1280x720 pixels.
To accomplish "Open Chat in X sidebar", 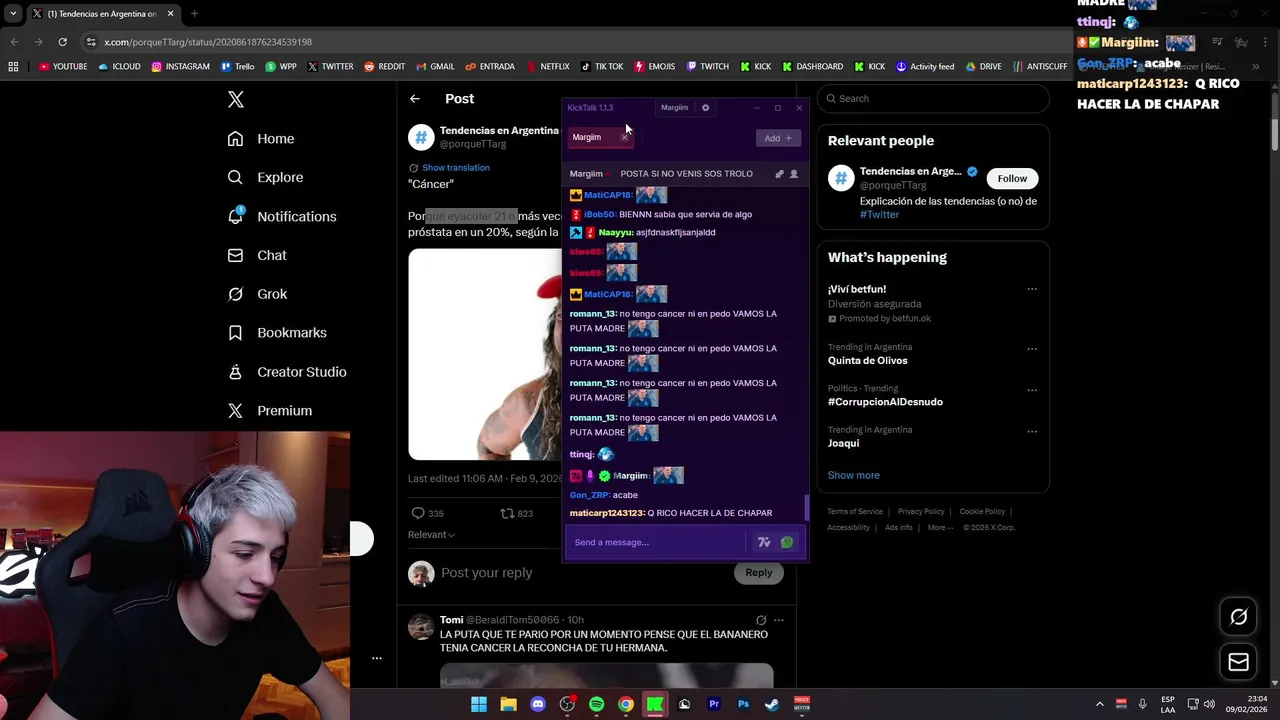I will click(257, 255).
